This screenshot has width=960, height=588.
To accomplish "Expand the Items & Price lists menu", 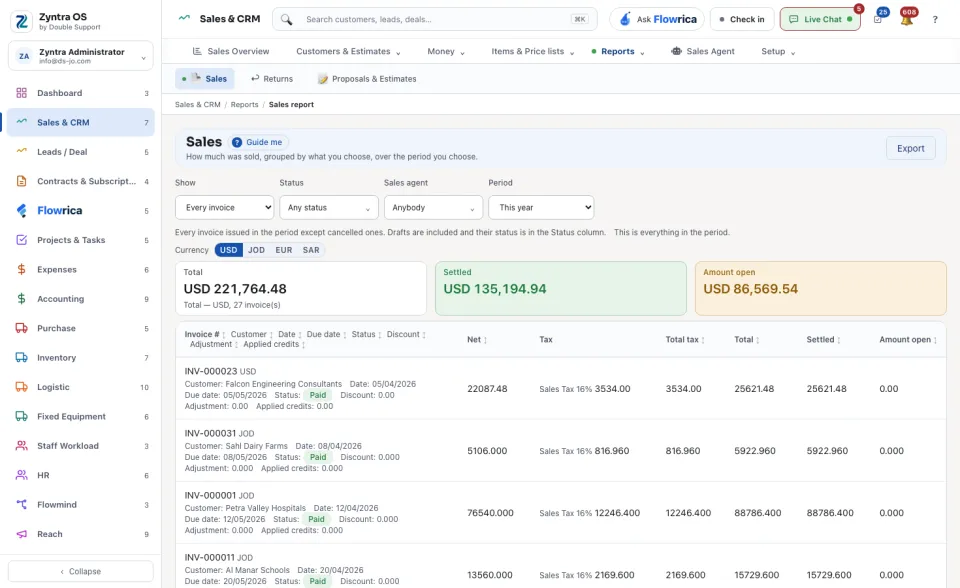I will [x=533, y=51].
